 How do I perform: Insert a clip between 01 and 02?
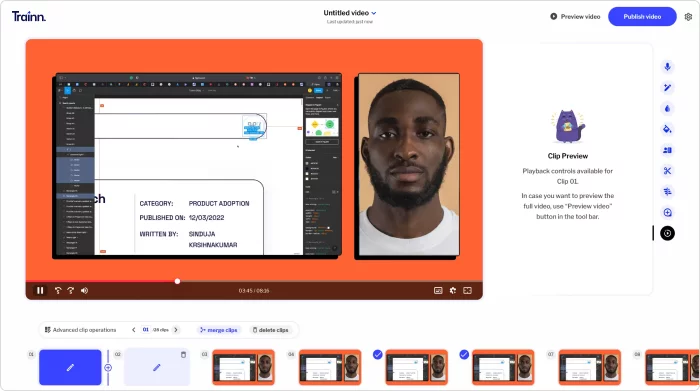108,368
